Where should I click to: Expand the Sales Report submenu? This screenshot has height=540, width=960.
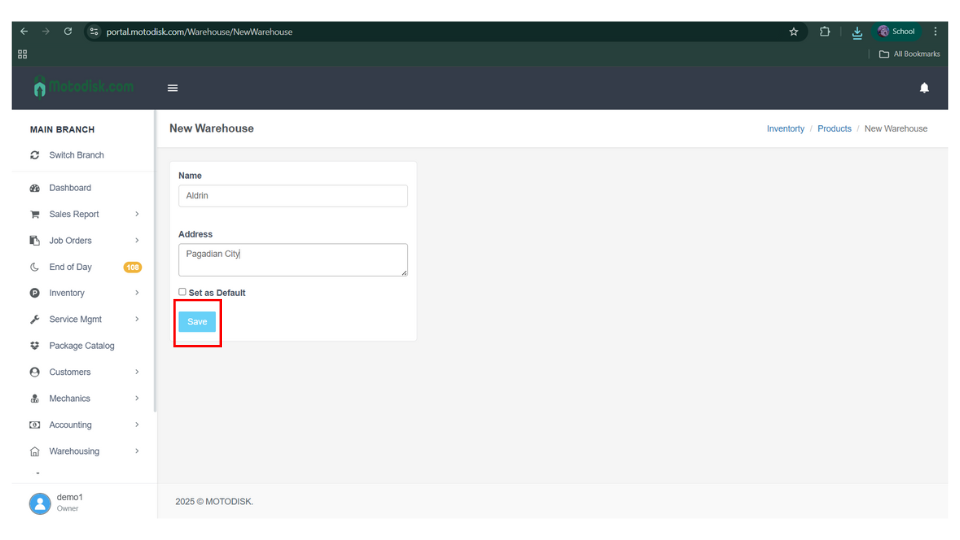(137, 214)
